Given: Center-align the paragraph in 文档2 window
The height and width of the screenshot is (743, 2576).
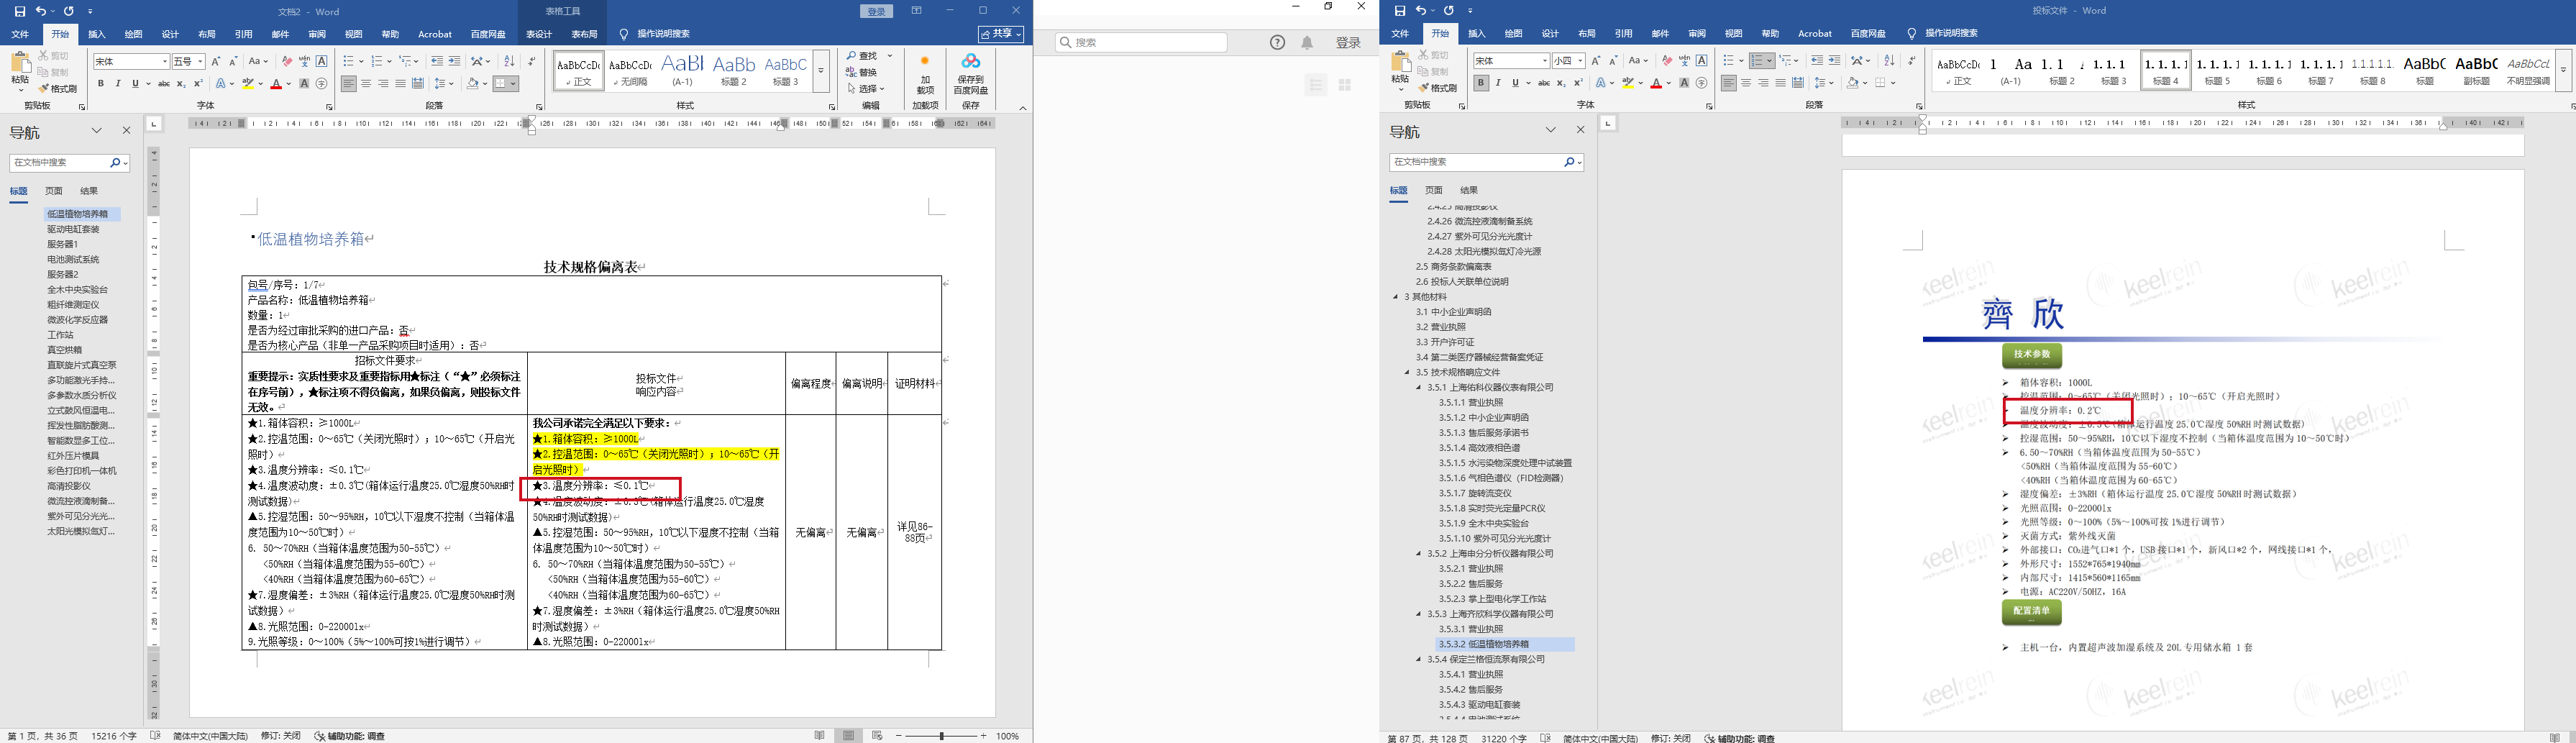Looking at the screenshot, I should pos(366,84).
